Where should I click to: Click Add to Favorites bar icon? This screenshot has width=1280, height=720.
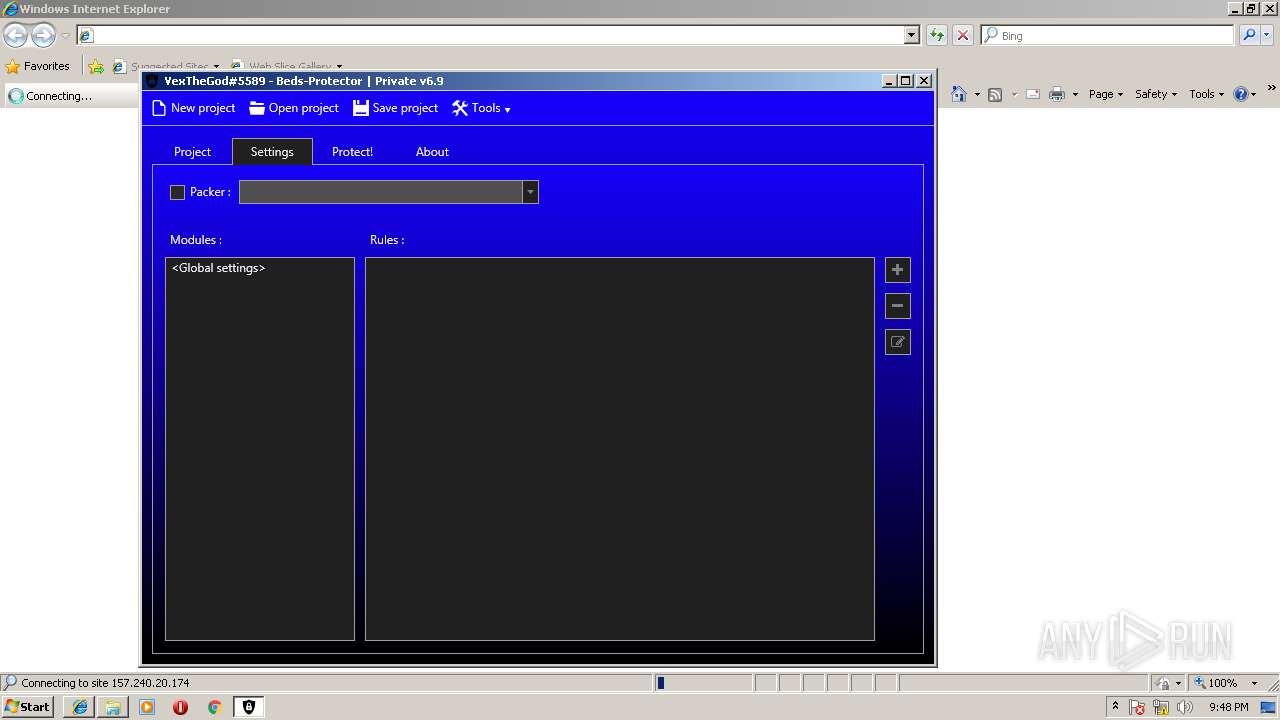tap(96, 67)
